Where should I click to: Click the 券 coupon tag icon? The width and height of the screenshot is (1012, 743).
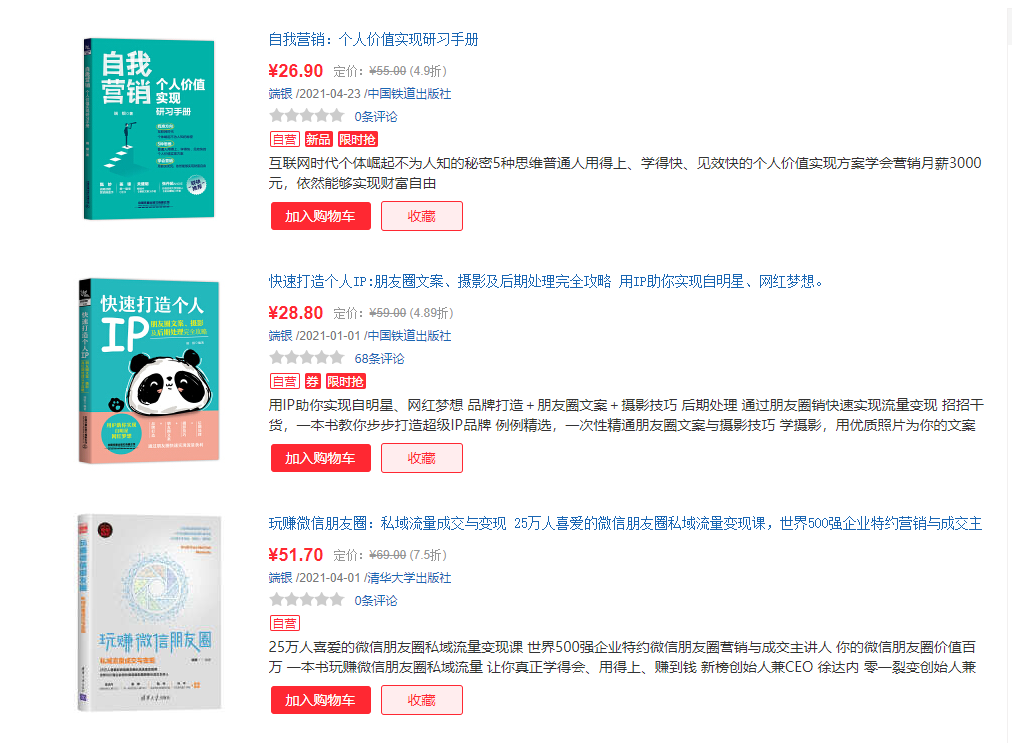point(312,382)
